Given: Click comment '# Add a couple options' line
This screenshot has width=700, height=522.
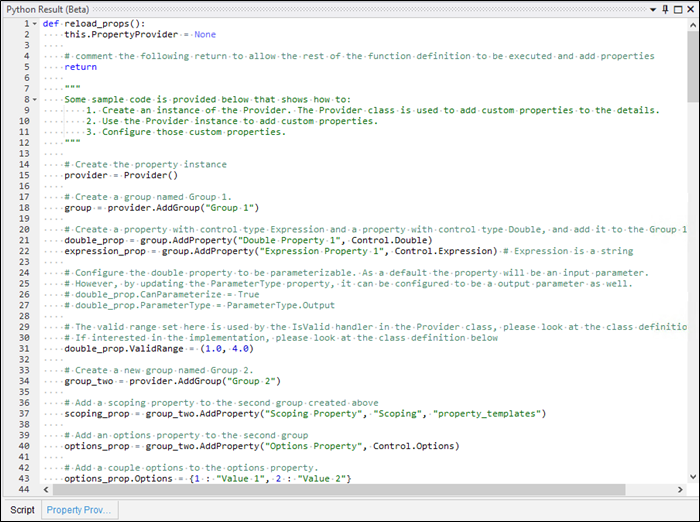Looking at the screenshot, I should point(191,468).
